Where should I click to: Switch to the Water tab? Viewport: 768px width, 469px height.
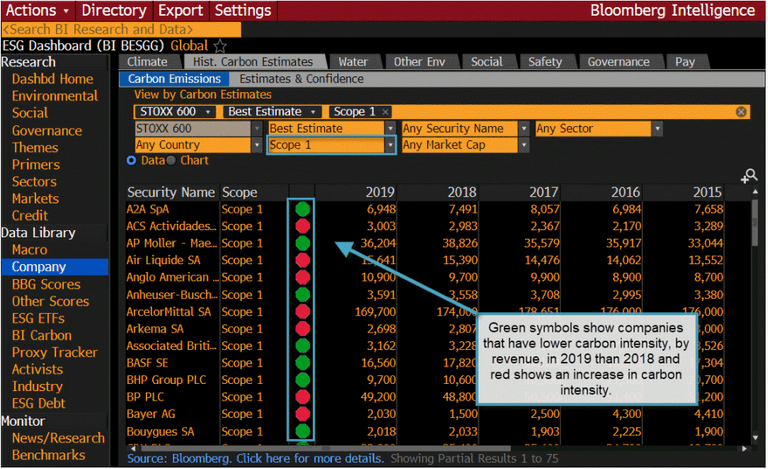point(353,62)
